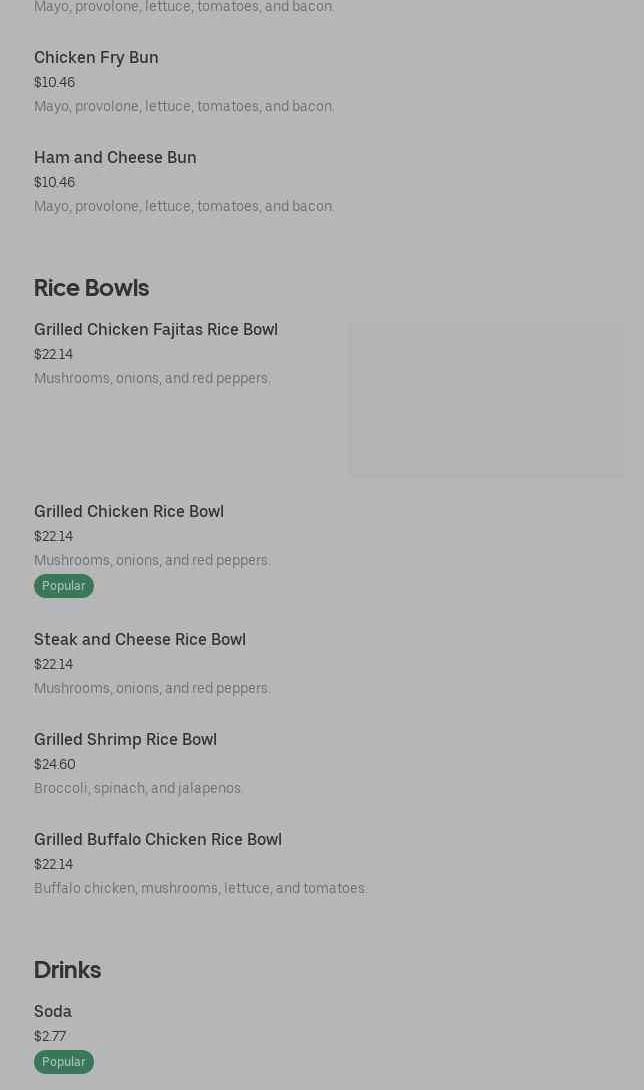Click the Rice Bowls section heading
The image size is (644, 1090).
tap(91, 288)
